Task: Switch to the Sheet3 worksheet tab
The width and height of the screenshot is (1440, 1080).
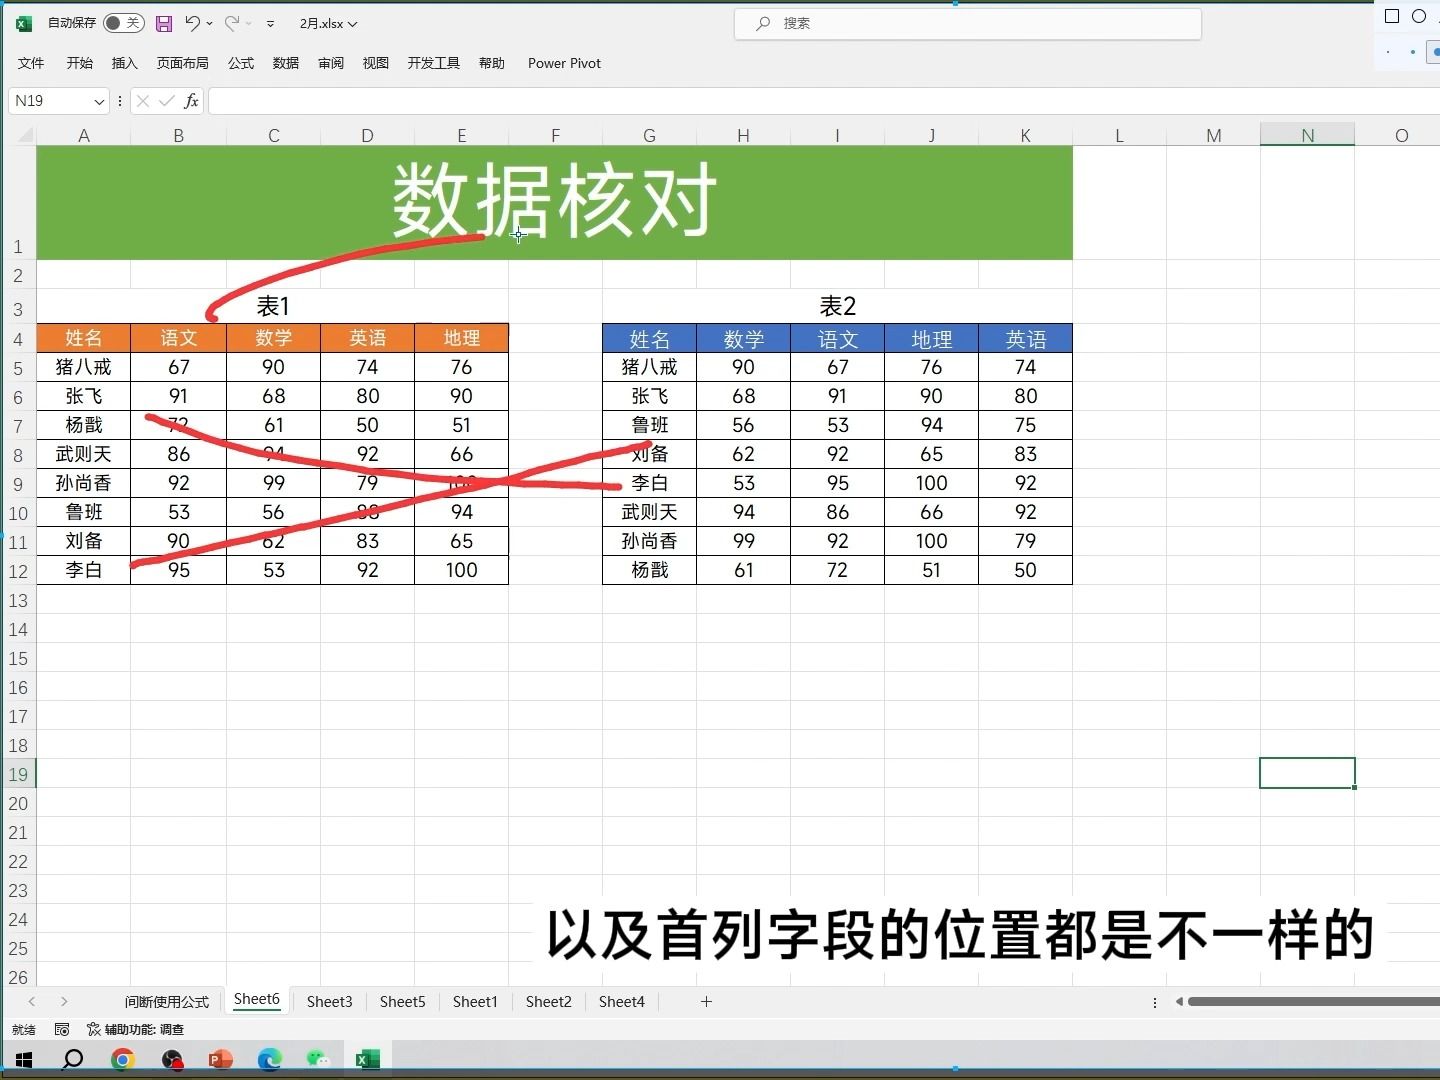Action: click(x=329, y=1001)
